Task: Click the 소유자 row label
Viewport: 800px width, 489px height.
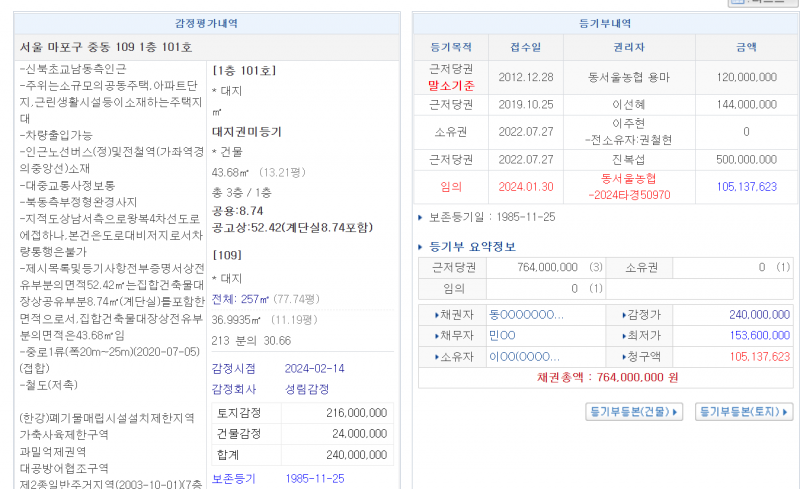Action: tap(457, 356)
